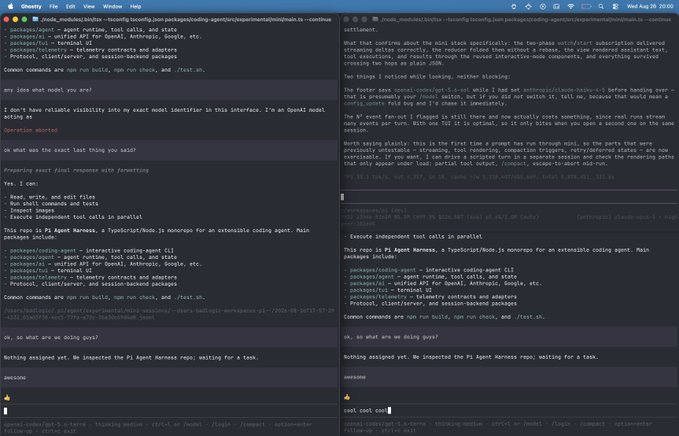Open the battery status menu
The image size is (679, 436).
[586, 6]
